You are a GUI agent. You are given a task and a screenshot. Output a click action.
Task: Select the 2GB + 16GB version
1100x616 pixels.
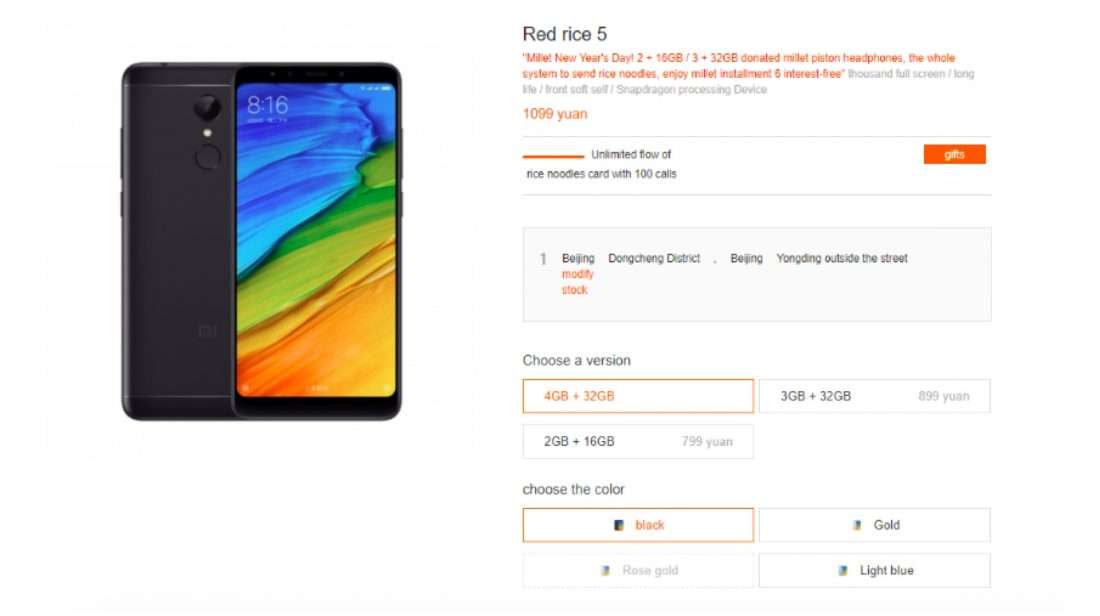pyautogui.click(x=638, y=441)
